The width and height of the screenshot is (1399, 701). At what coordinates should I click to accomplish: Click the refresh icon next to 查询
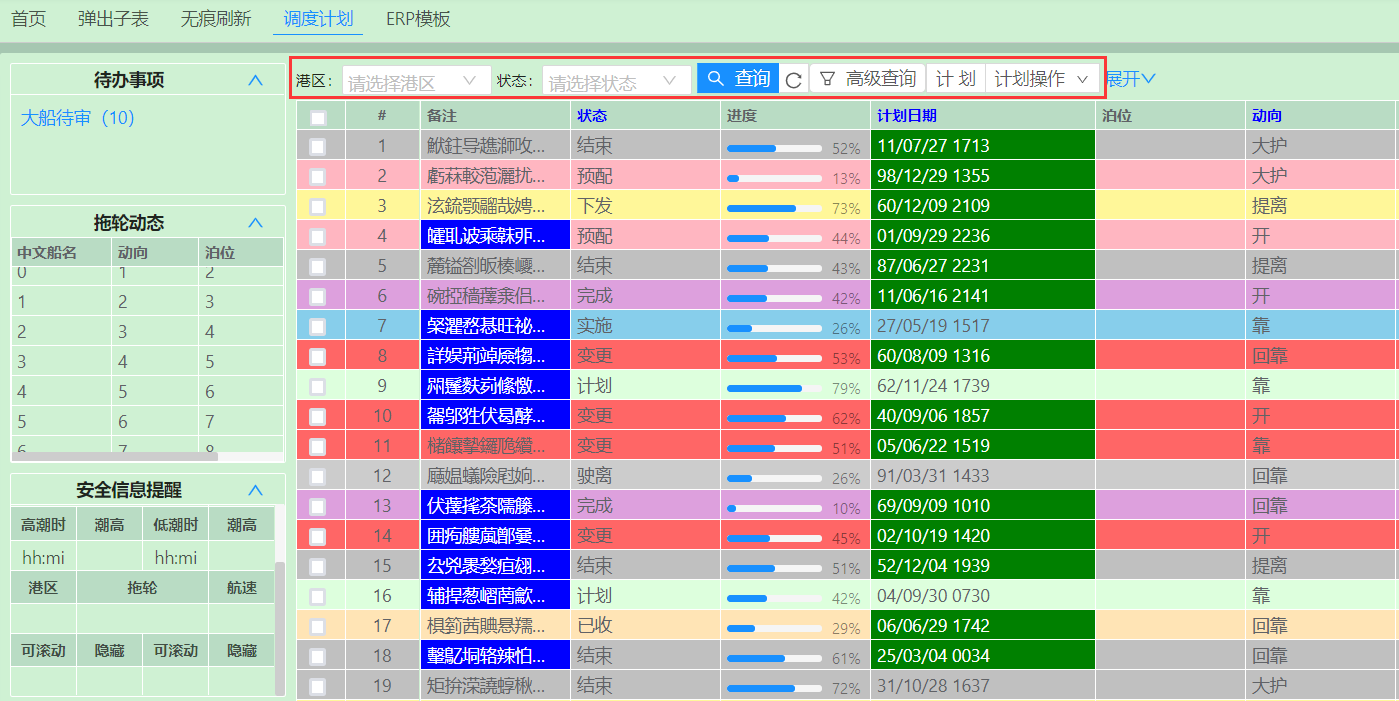[x=794, y=79]
